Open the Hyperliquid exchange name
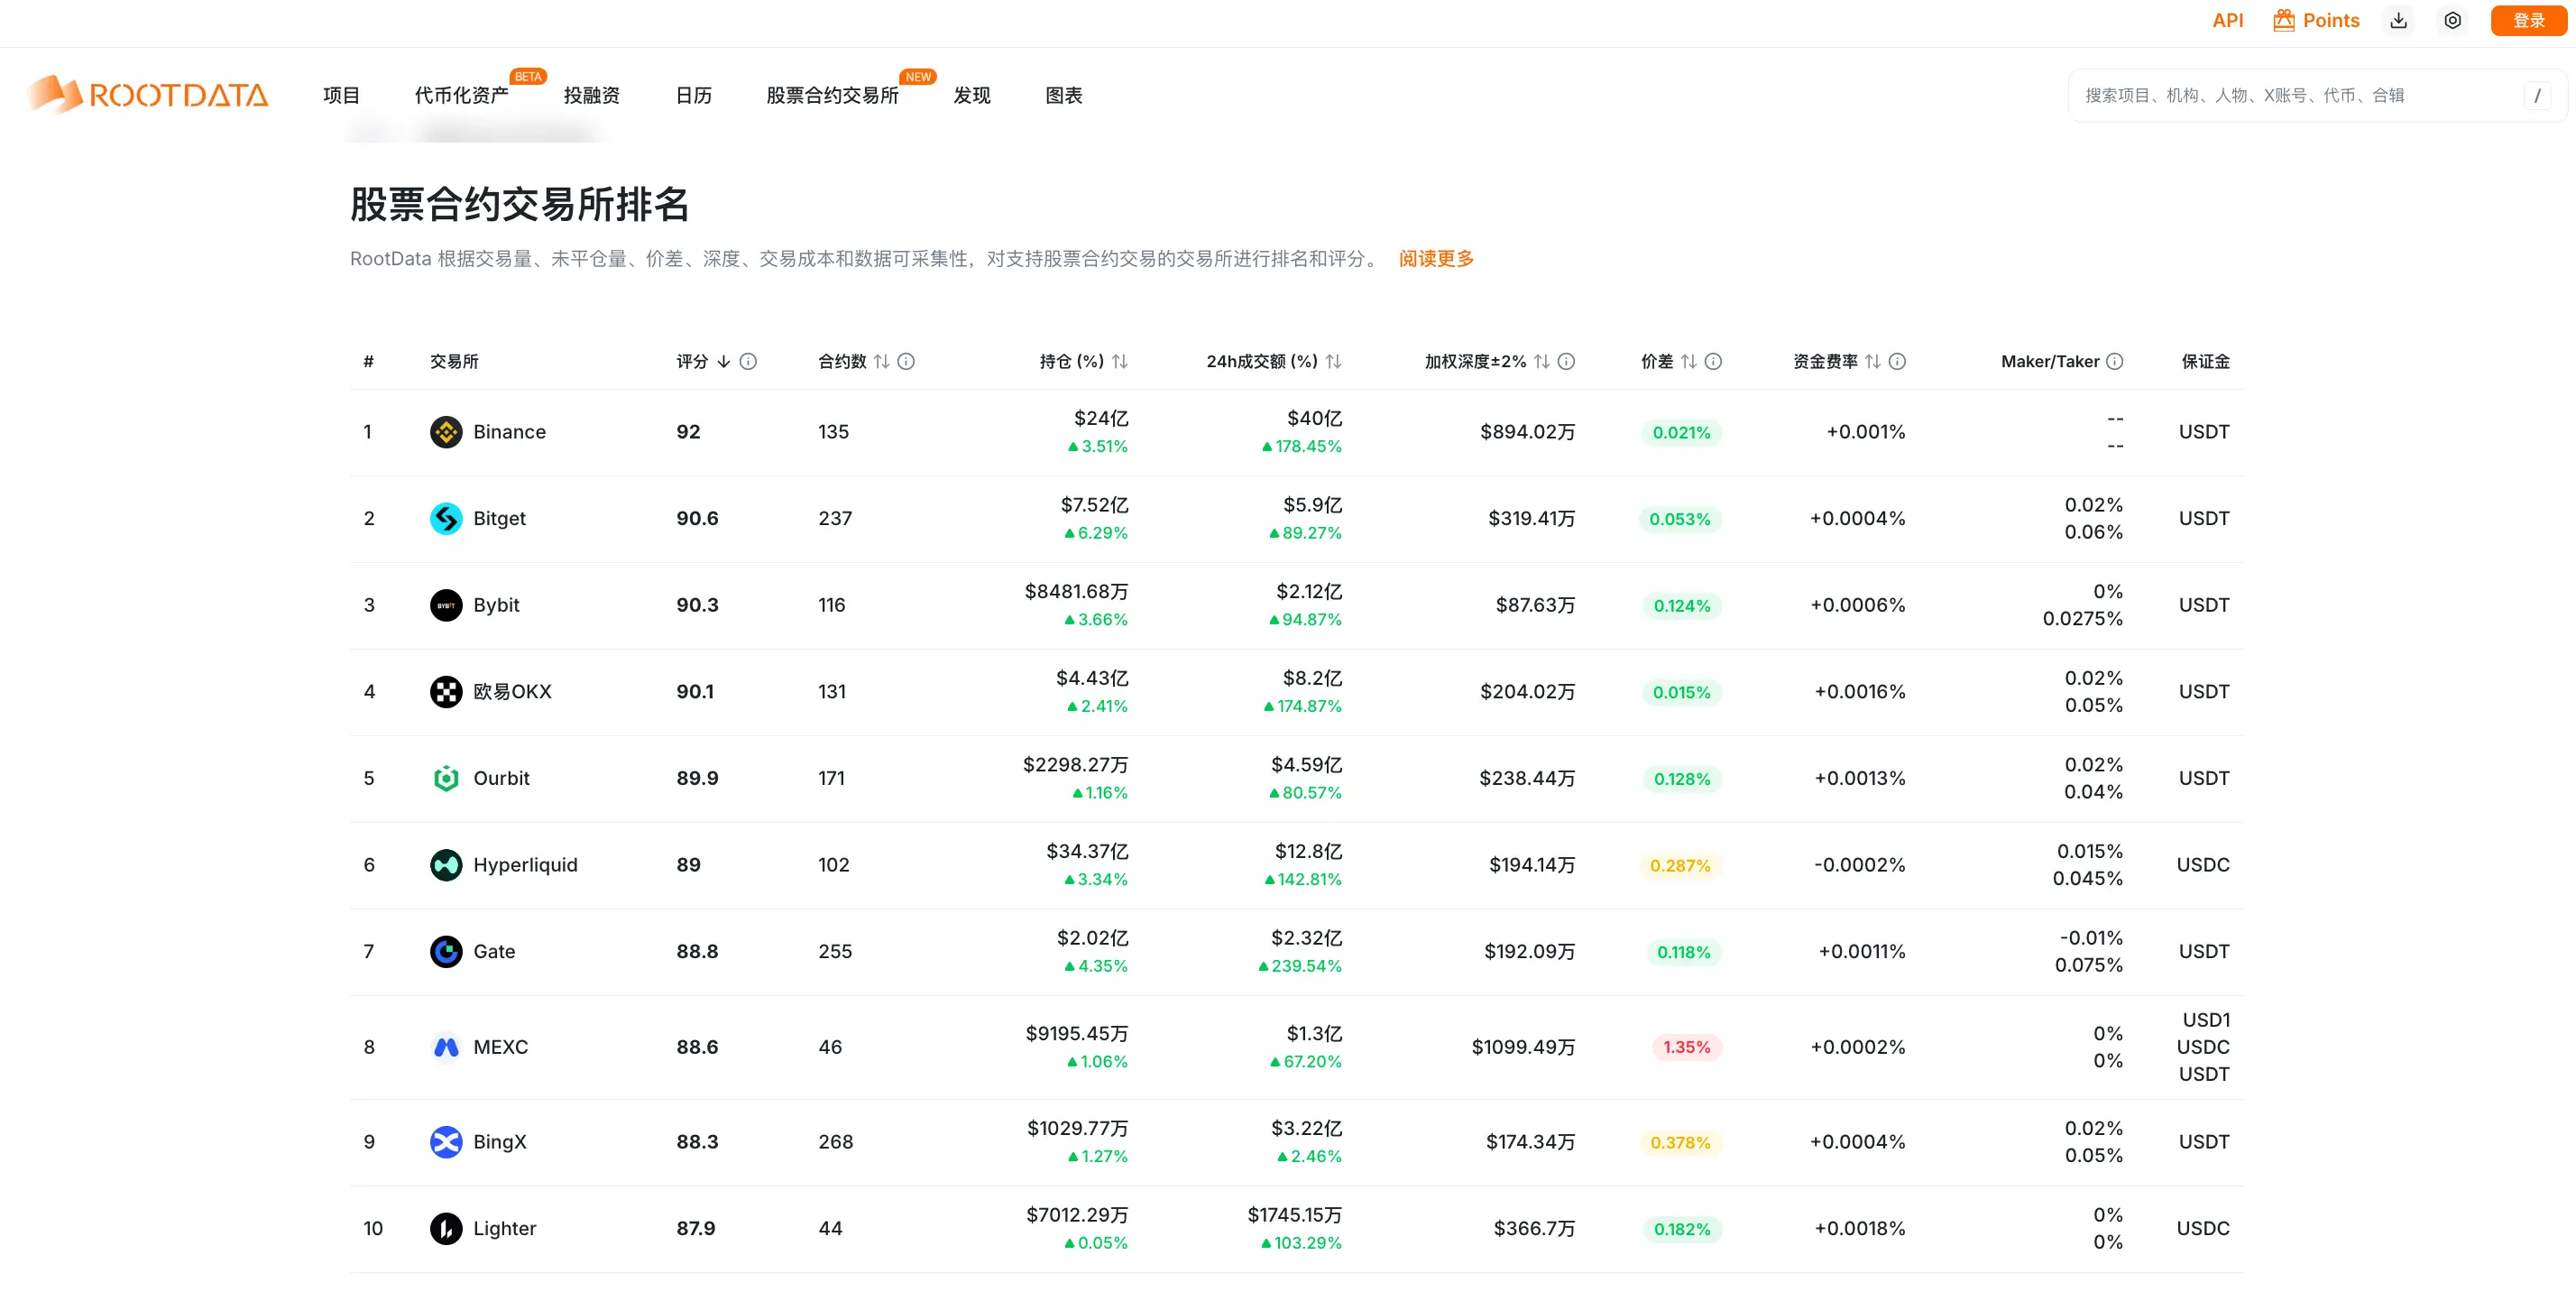2576x1292 pixels. pos(525,865)
